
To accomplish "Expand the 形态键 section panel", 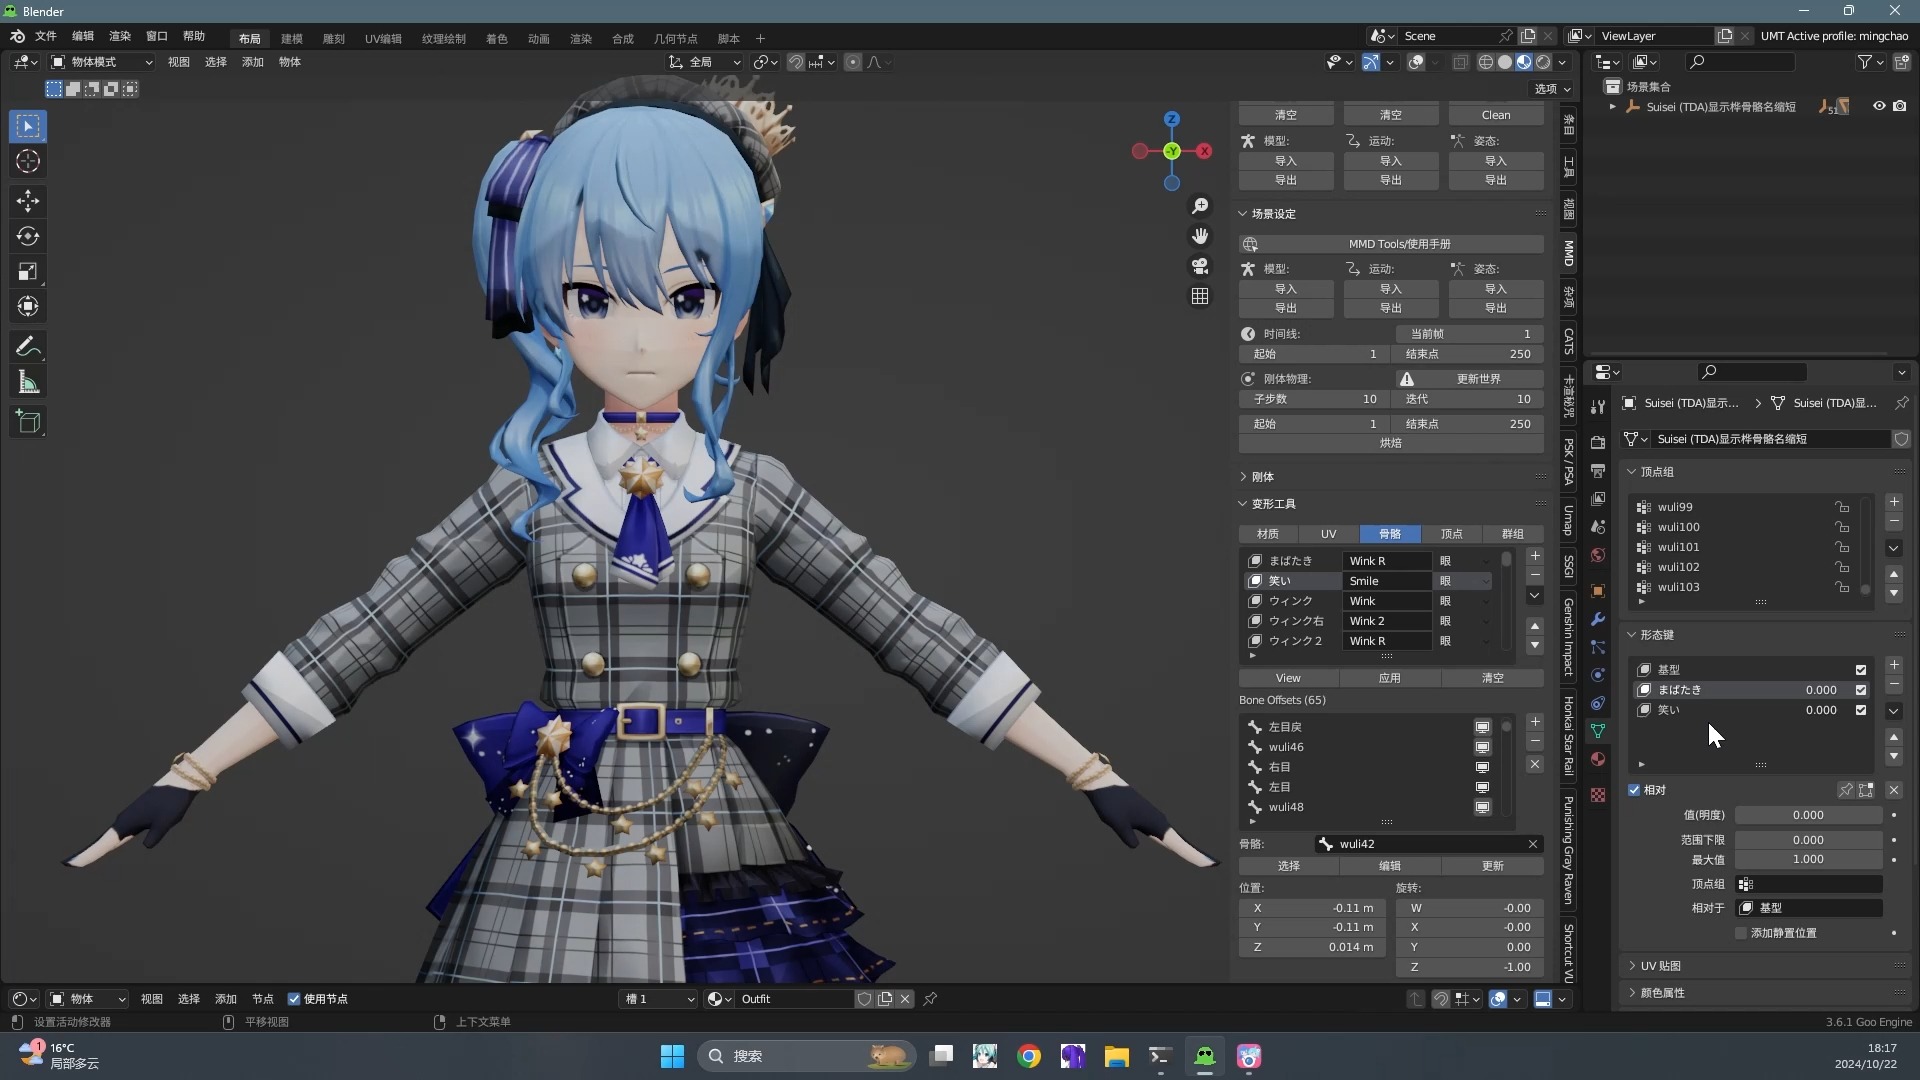I will click(1631, 634).
